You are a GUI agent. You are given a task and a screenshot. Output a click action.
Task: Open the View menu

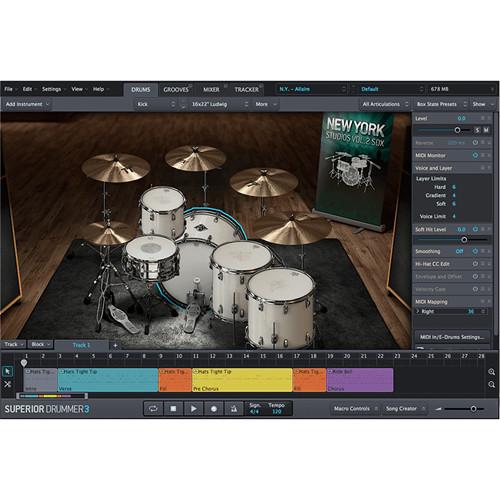(x=78, y=89)
